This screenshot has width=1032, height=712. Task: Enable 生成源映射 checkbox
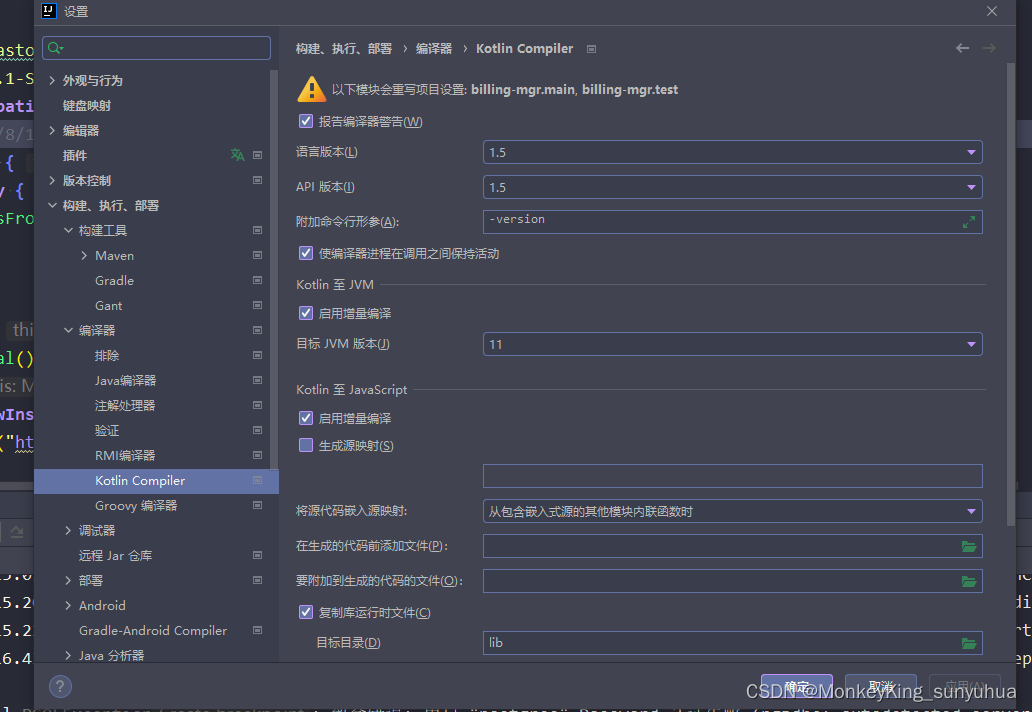(x=305, y=444)
